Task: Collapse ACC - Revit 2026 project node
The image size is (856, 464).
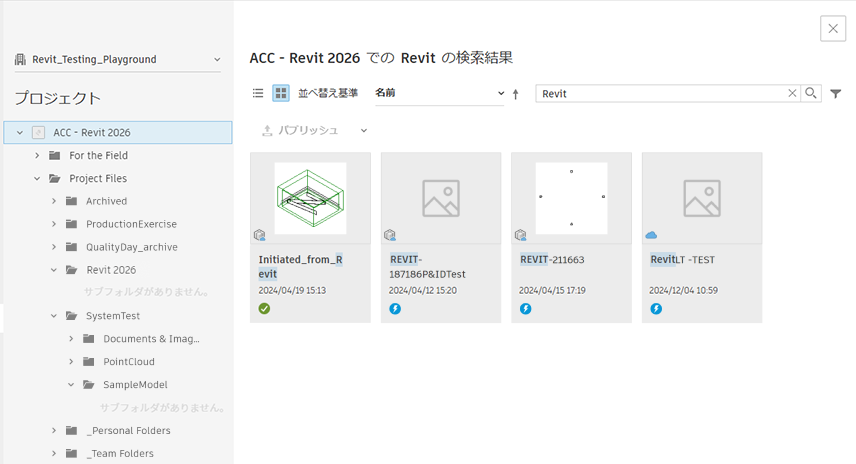Action: click(x=20, y=133)
